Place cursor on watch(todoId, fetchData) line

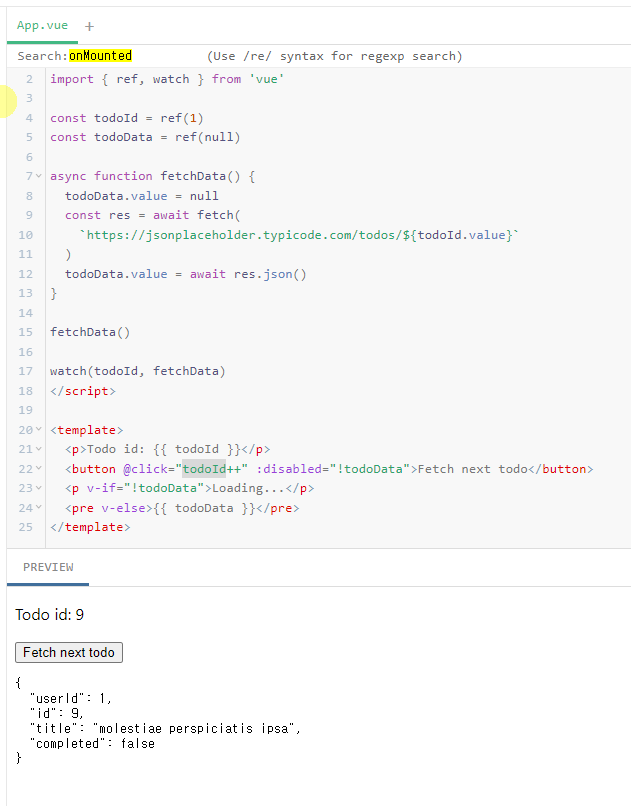coord(138,371)
